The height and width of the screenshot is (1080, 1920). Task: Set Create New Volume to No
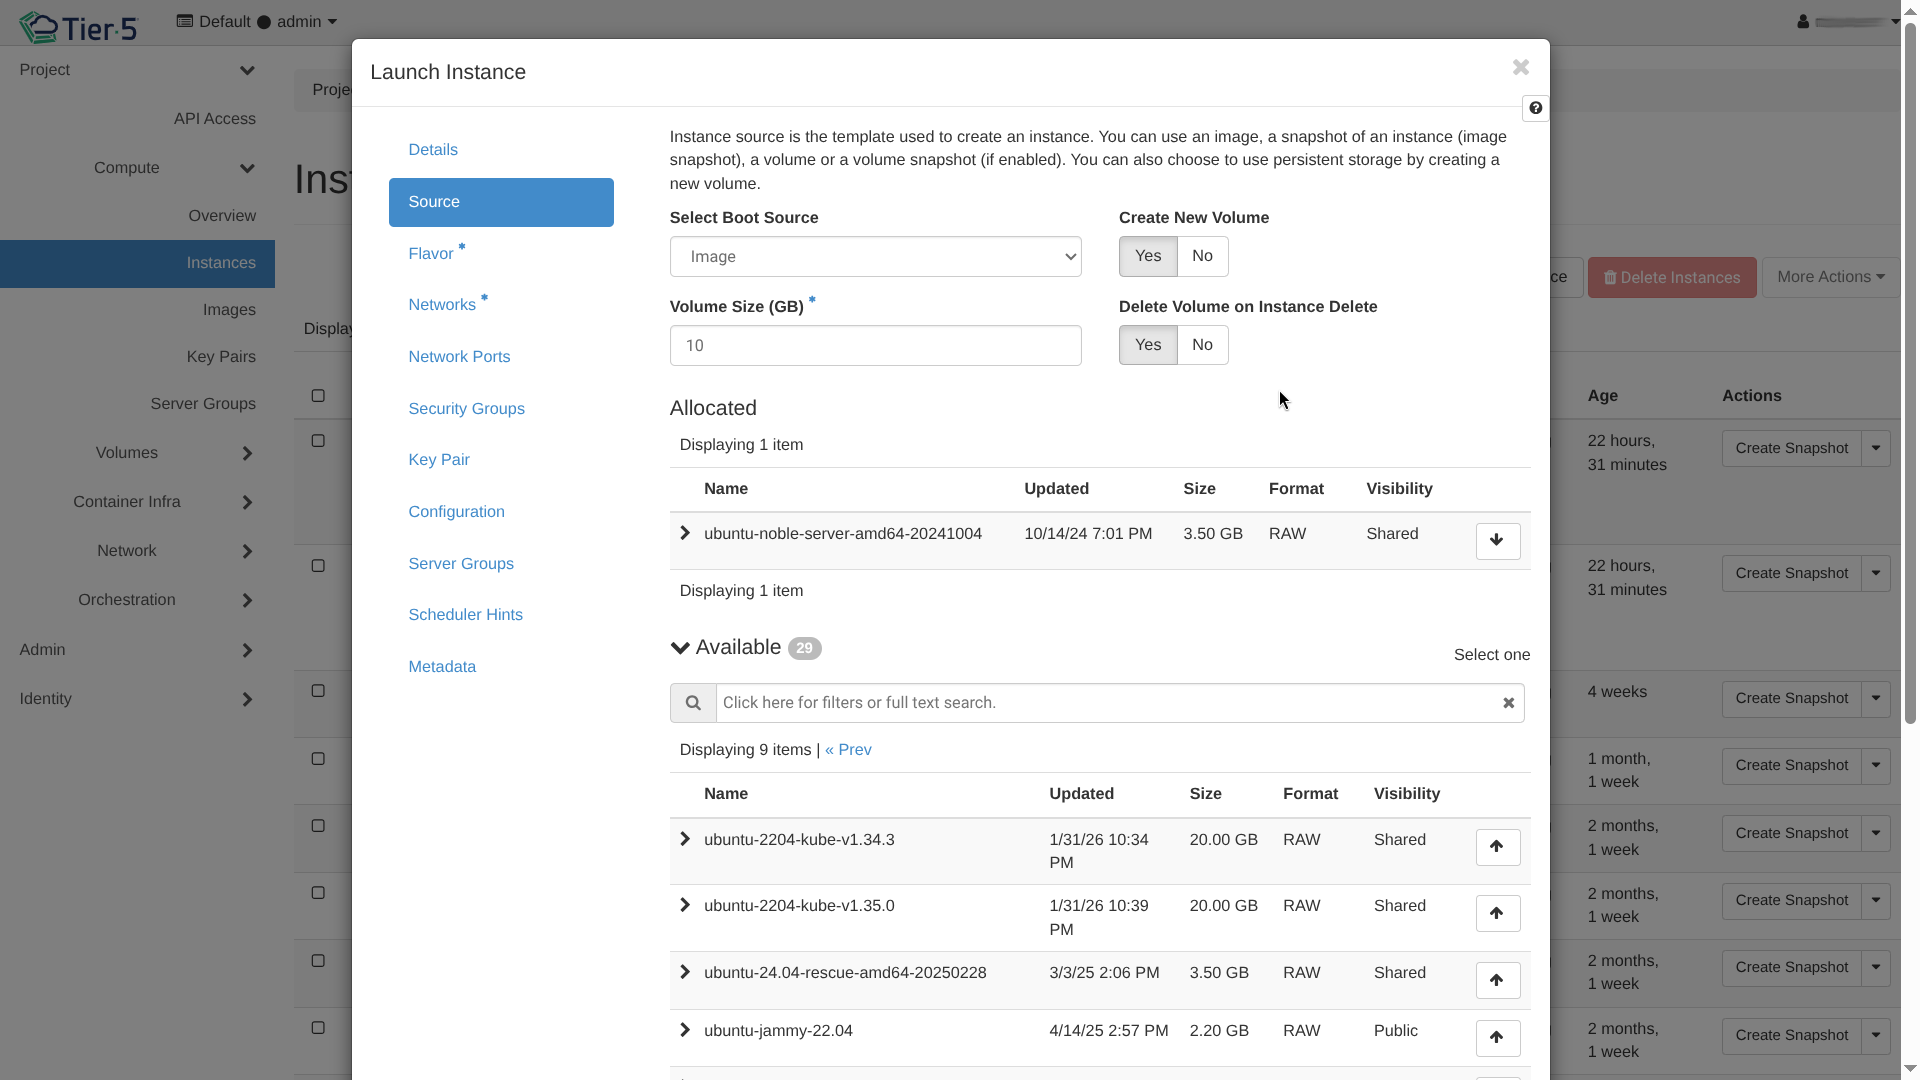pos(1202,256)
